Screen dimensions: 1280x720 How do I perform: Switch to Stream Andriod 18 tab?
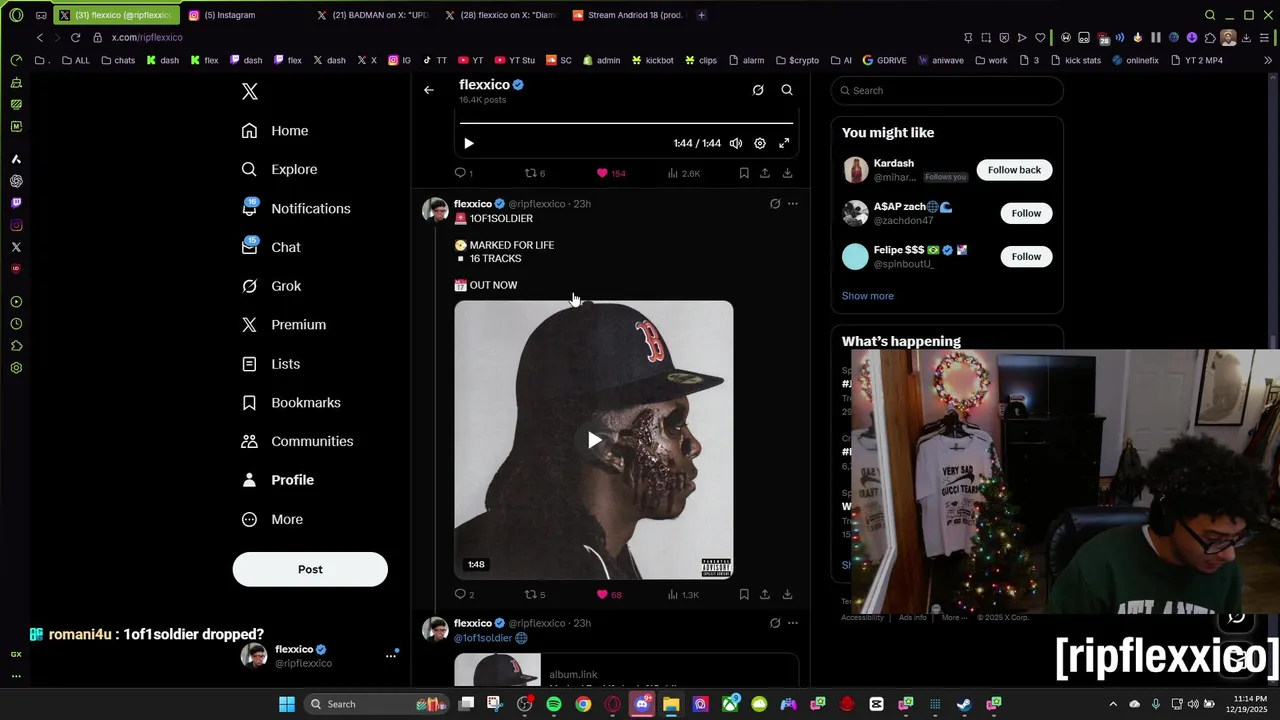click(628, 15)
